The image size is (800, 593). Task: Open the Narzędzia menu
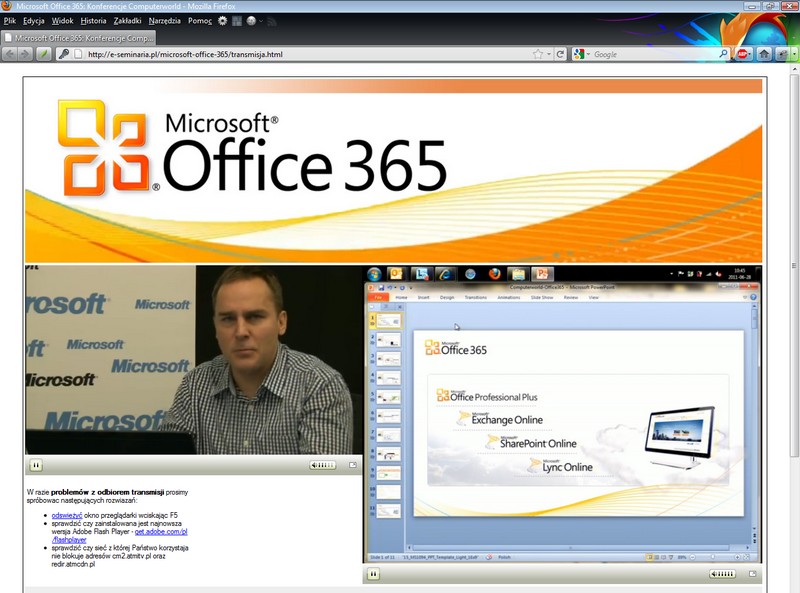tap(165, 20)
